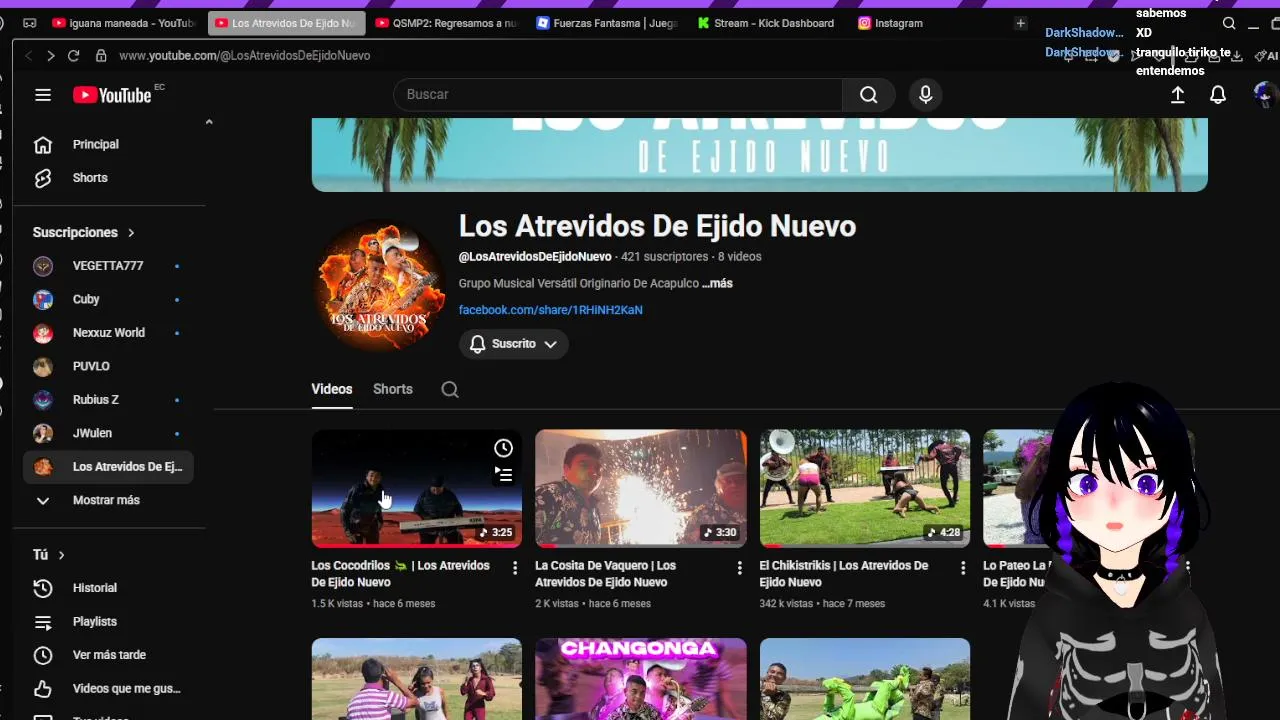The image size is (1280, 720).
Task: Open the notifications bell in header
Action: [x=1218, y=94]
